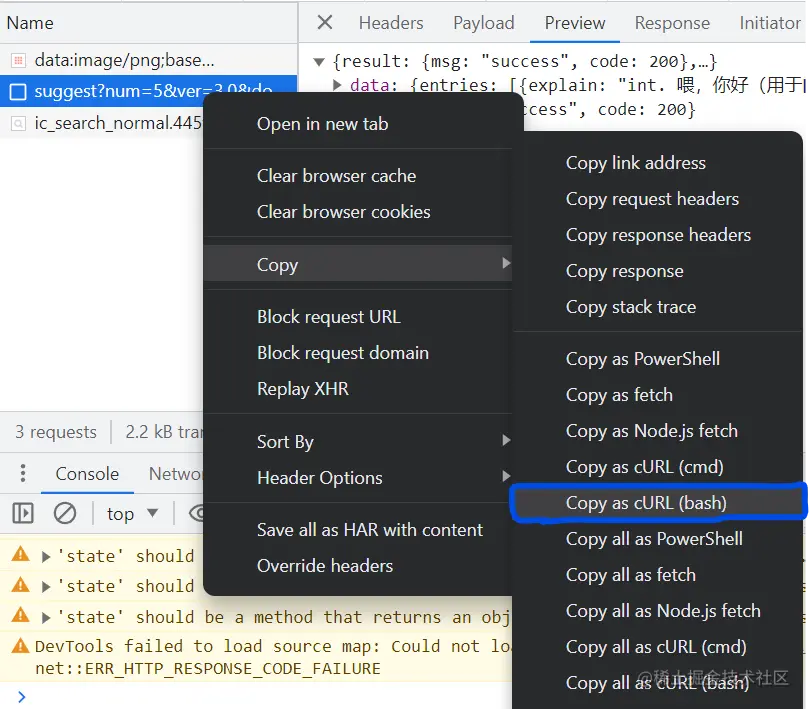
Task: Close the request details pane
Action: coord(325,22)
